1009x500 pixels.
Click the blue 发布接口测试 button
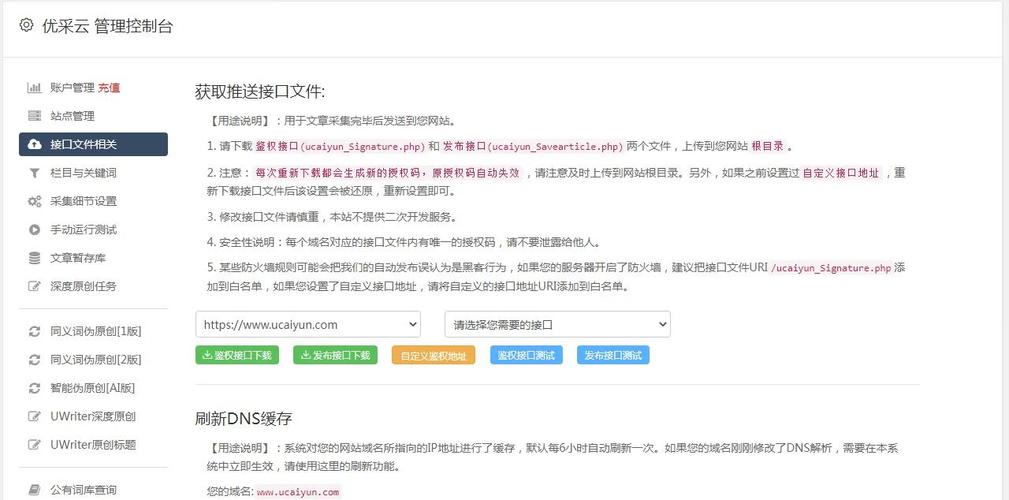pos(613,355)
